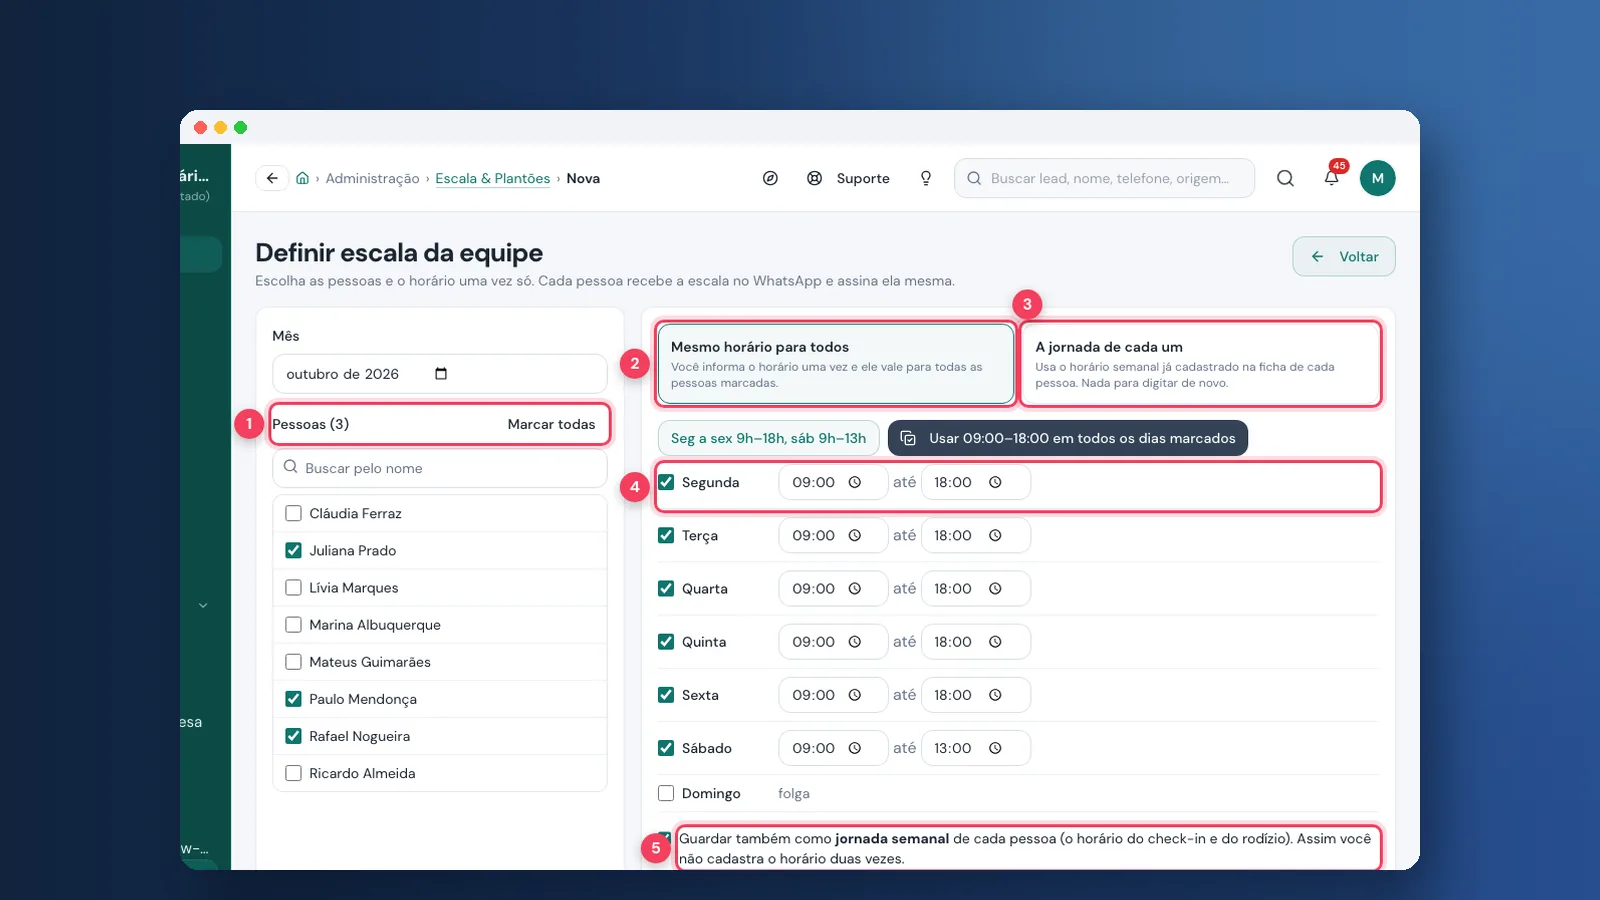
Task: Click Marcar todas
Action: click(551, 424)
